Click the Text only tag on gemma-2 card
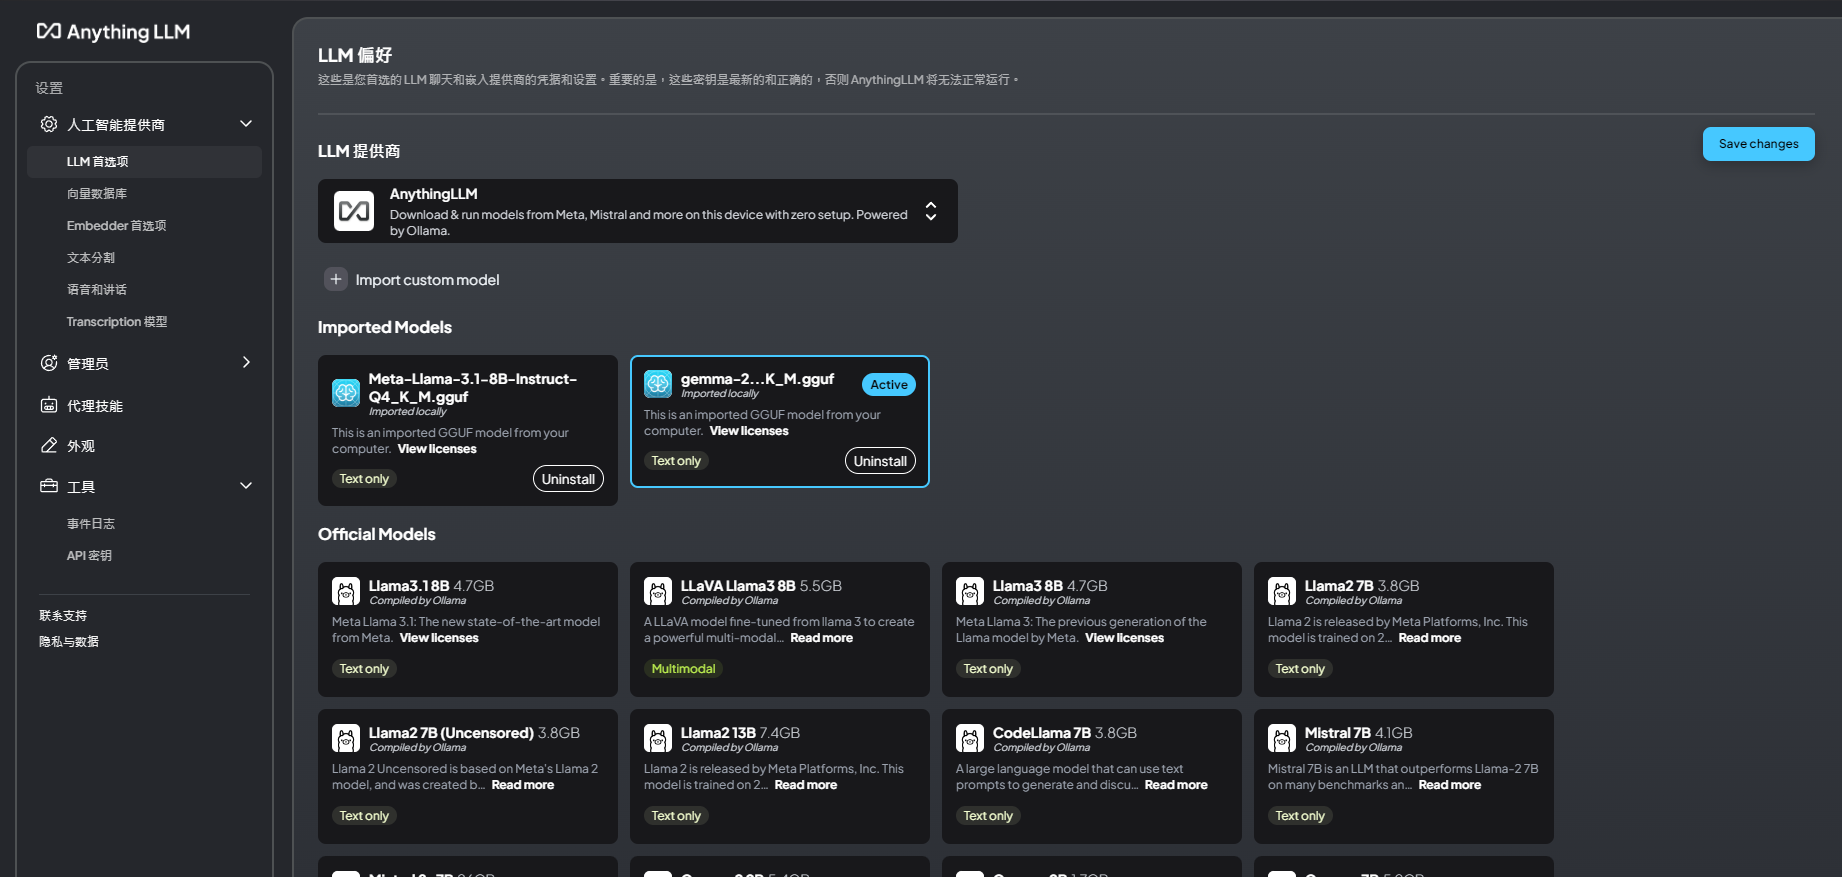Screen dimensions: 1842x877 tap(676, 461)
